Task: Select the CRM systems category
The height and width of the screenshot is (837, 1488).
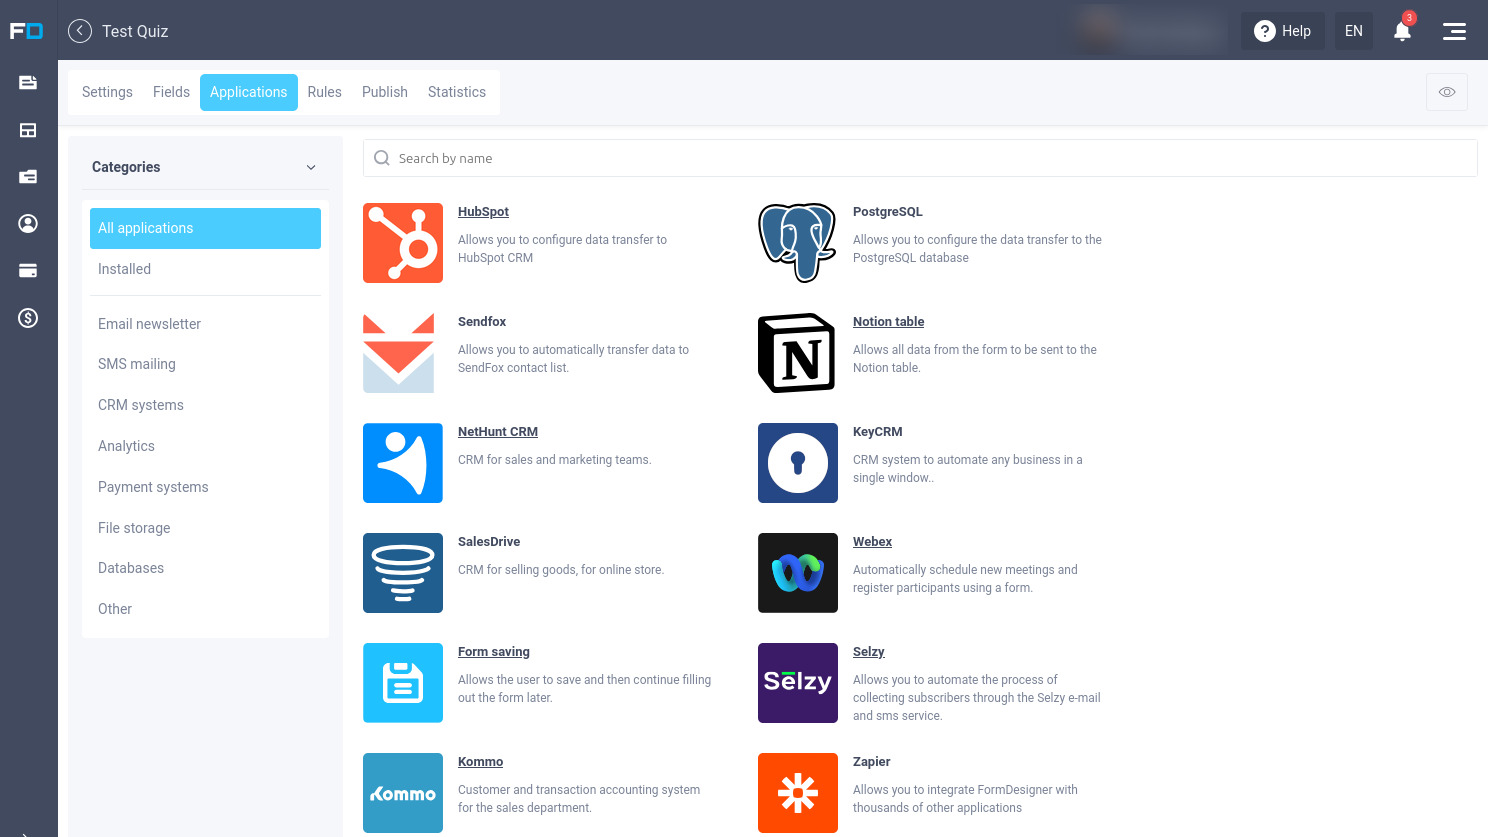Action: pyautogui.click(x=141, y=405)
